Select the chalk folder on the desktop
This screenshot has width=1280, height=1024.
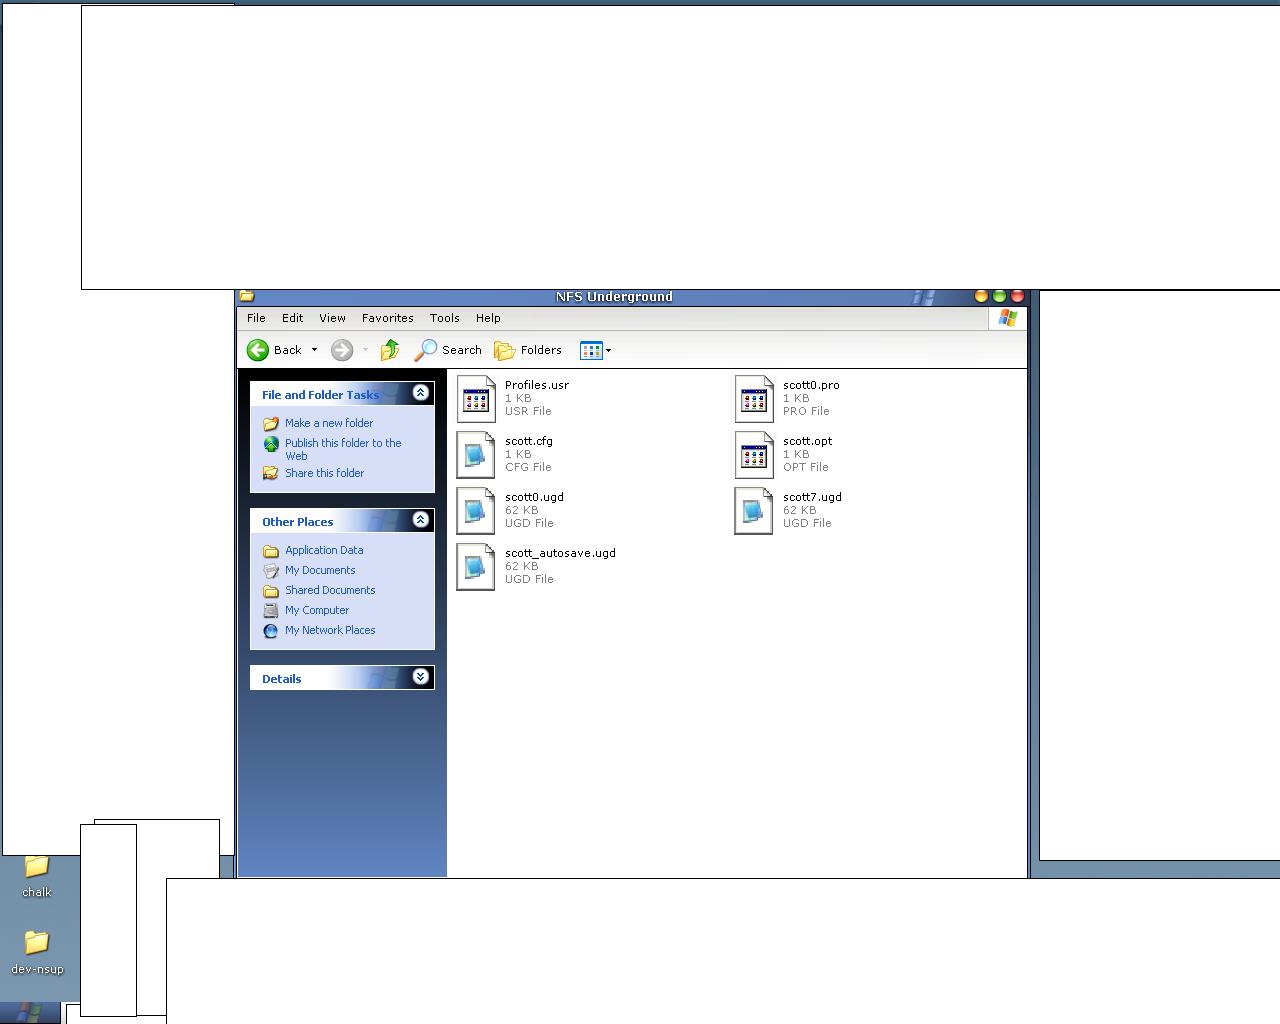(x=37, y=877)
